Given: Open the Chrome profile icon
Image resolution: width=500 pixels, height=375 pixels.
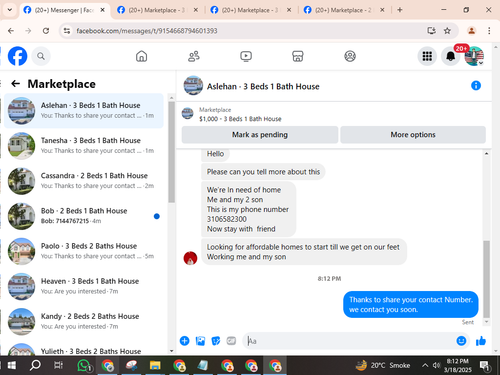Looking at the screenshot, I should [471, 31].
